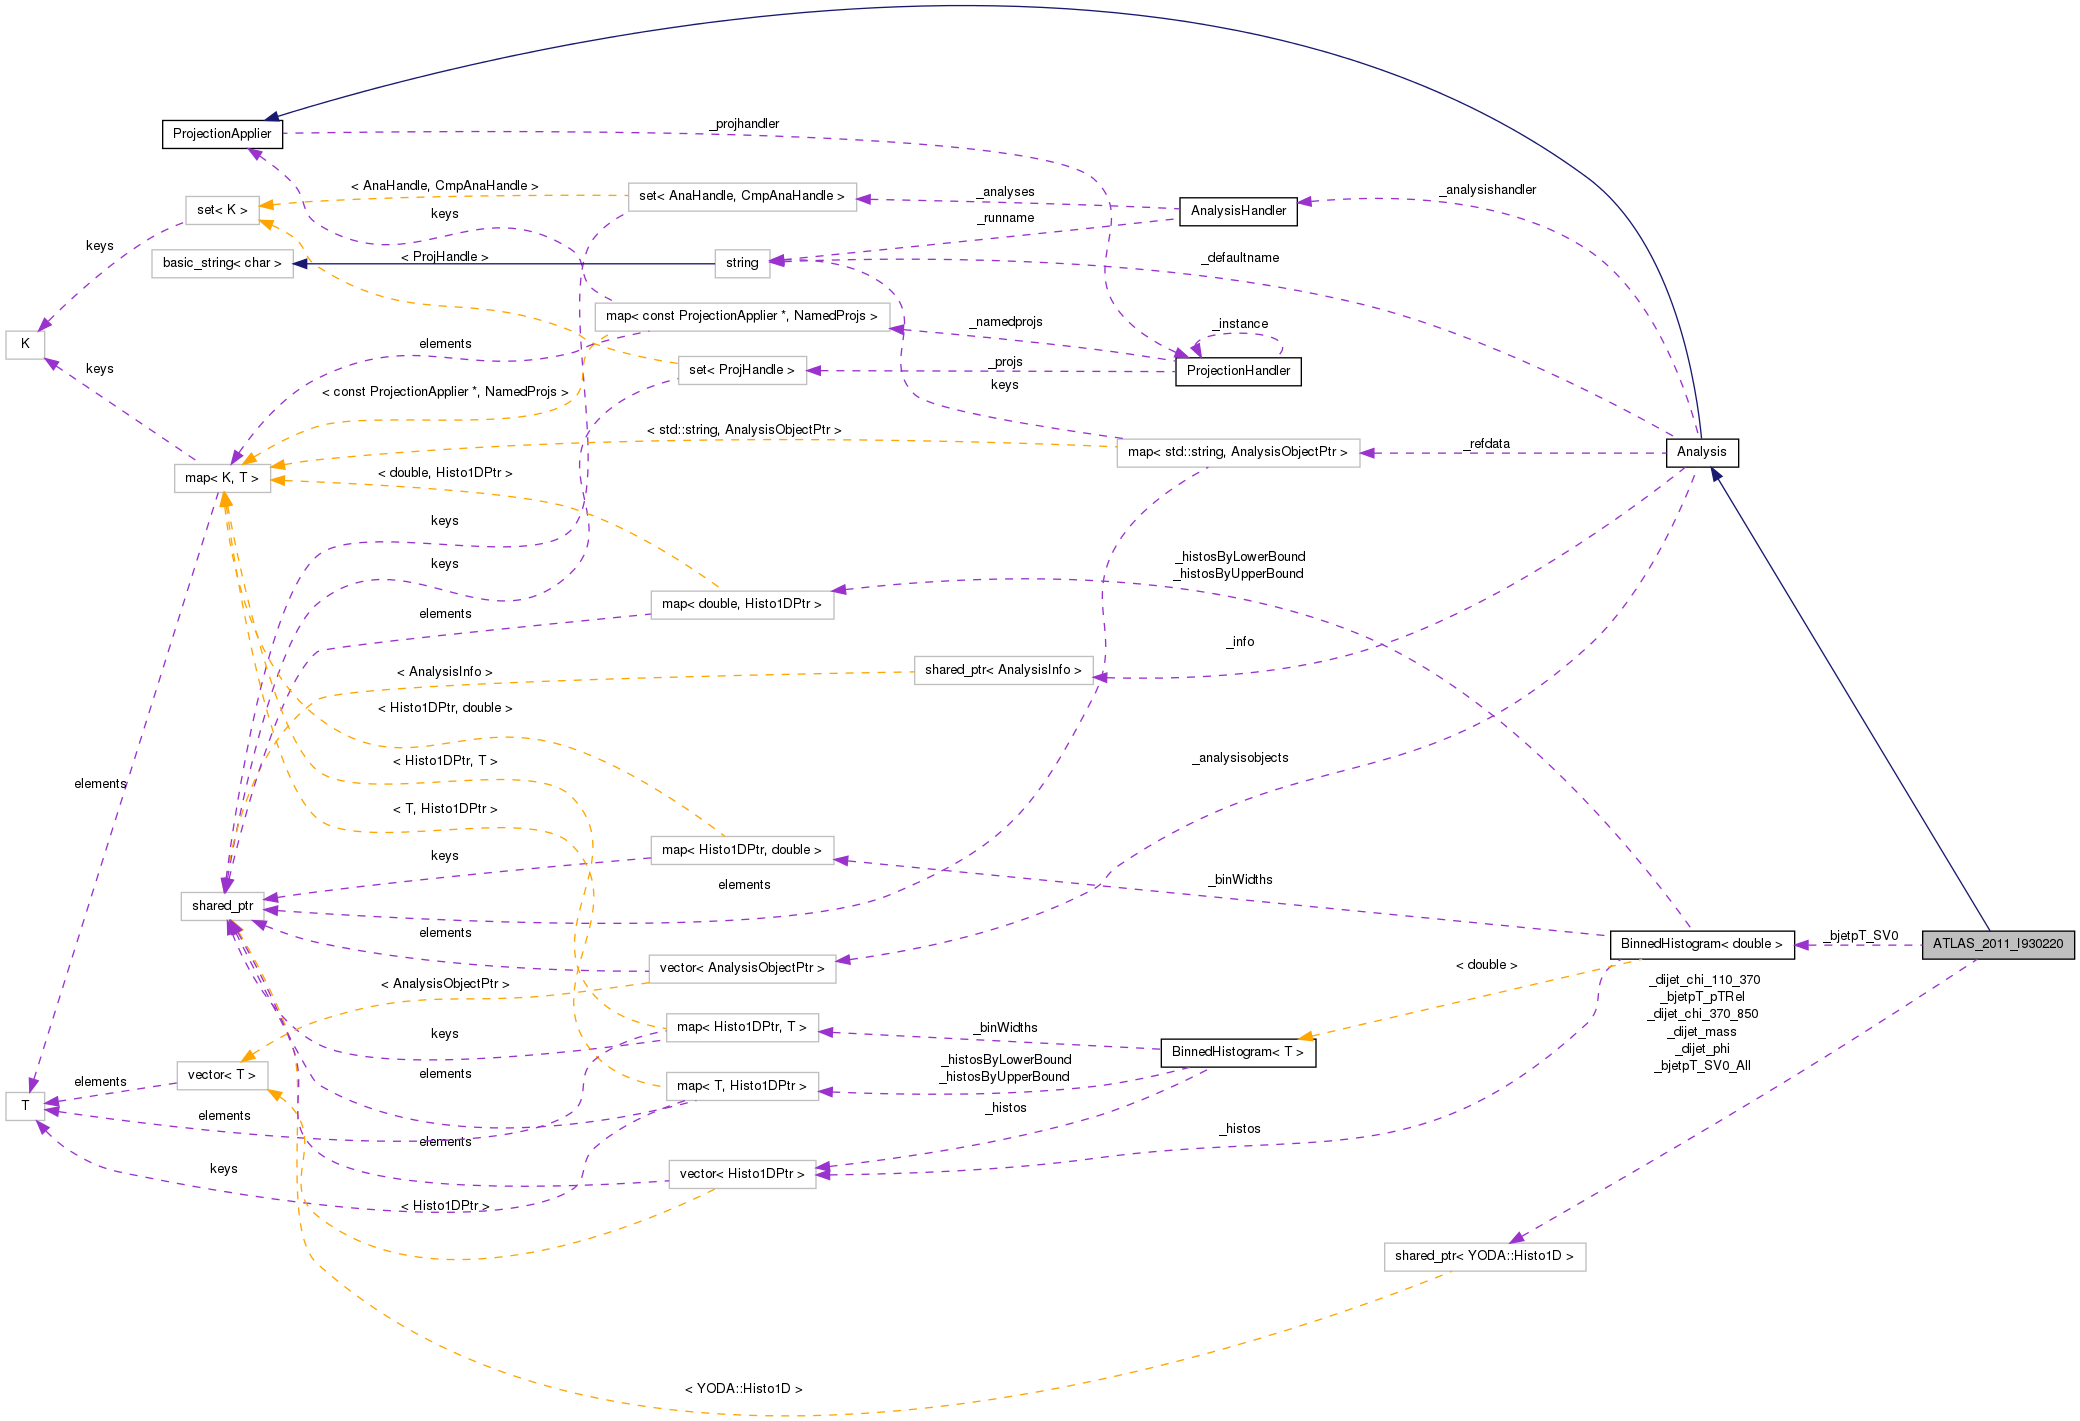2080x1421 pixels.
Task: Select map< double, Histo1DPtr > node
Action: (742, 604)
